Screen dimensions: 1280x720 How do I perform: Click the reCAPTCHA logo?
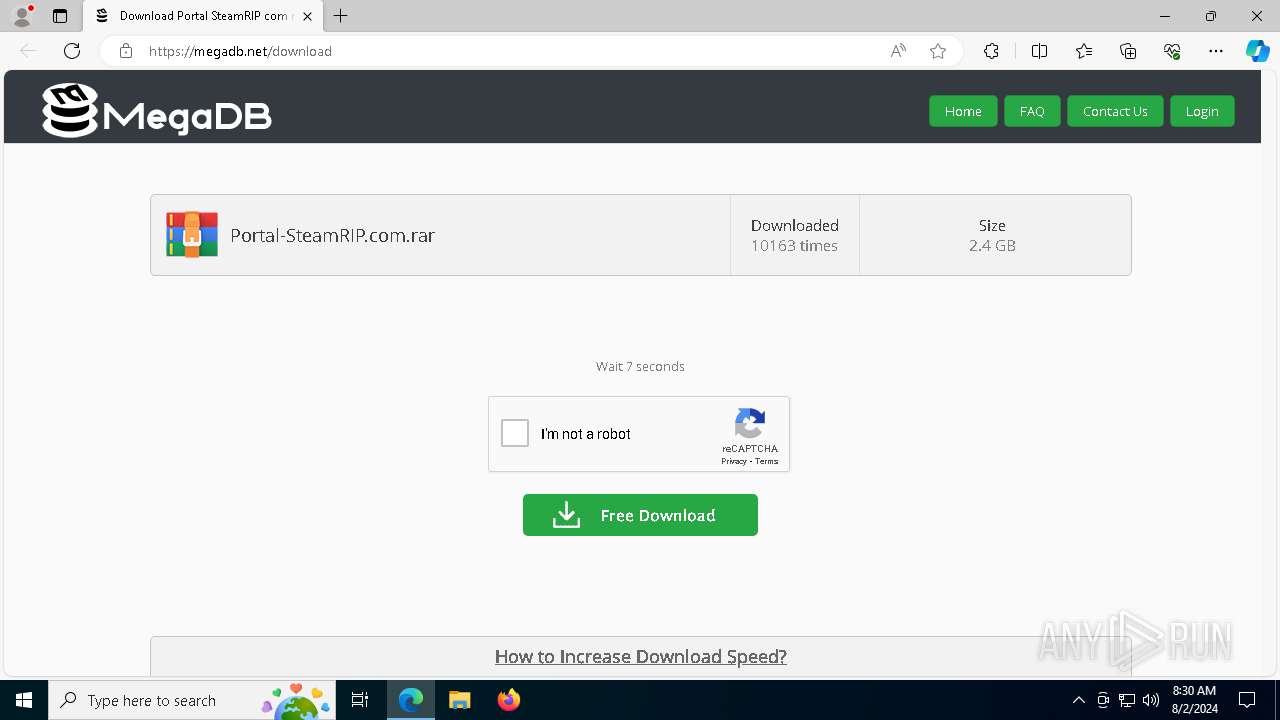tap(750, 423)
